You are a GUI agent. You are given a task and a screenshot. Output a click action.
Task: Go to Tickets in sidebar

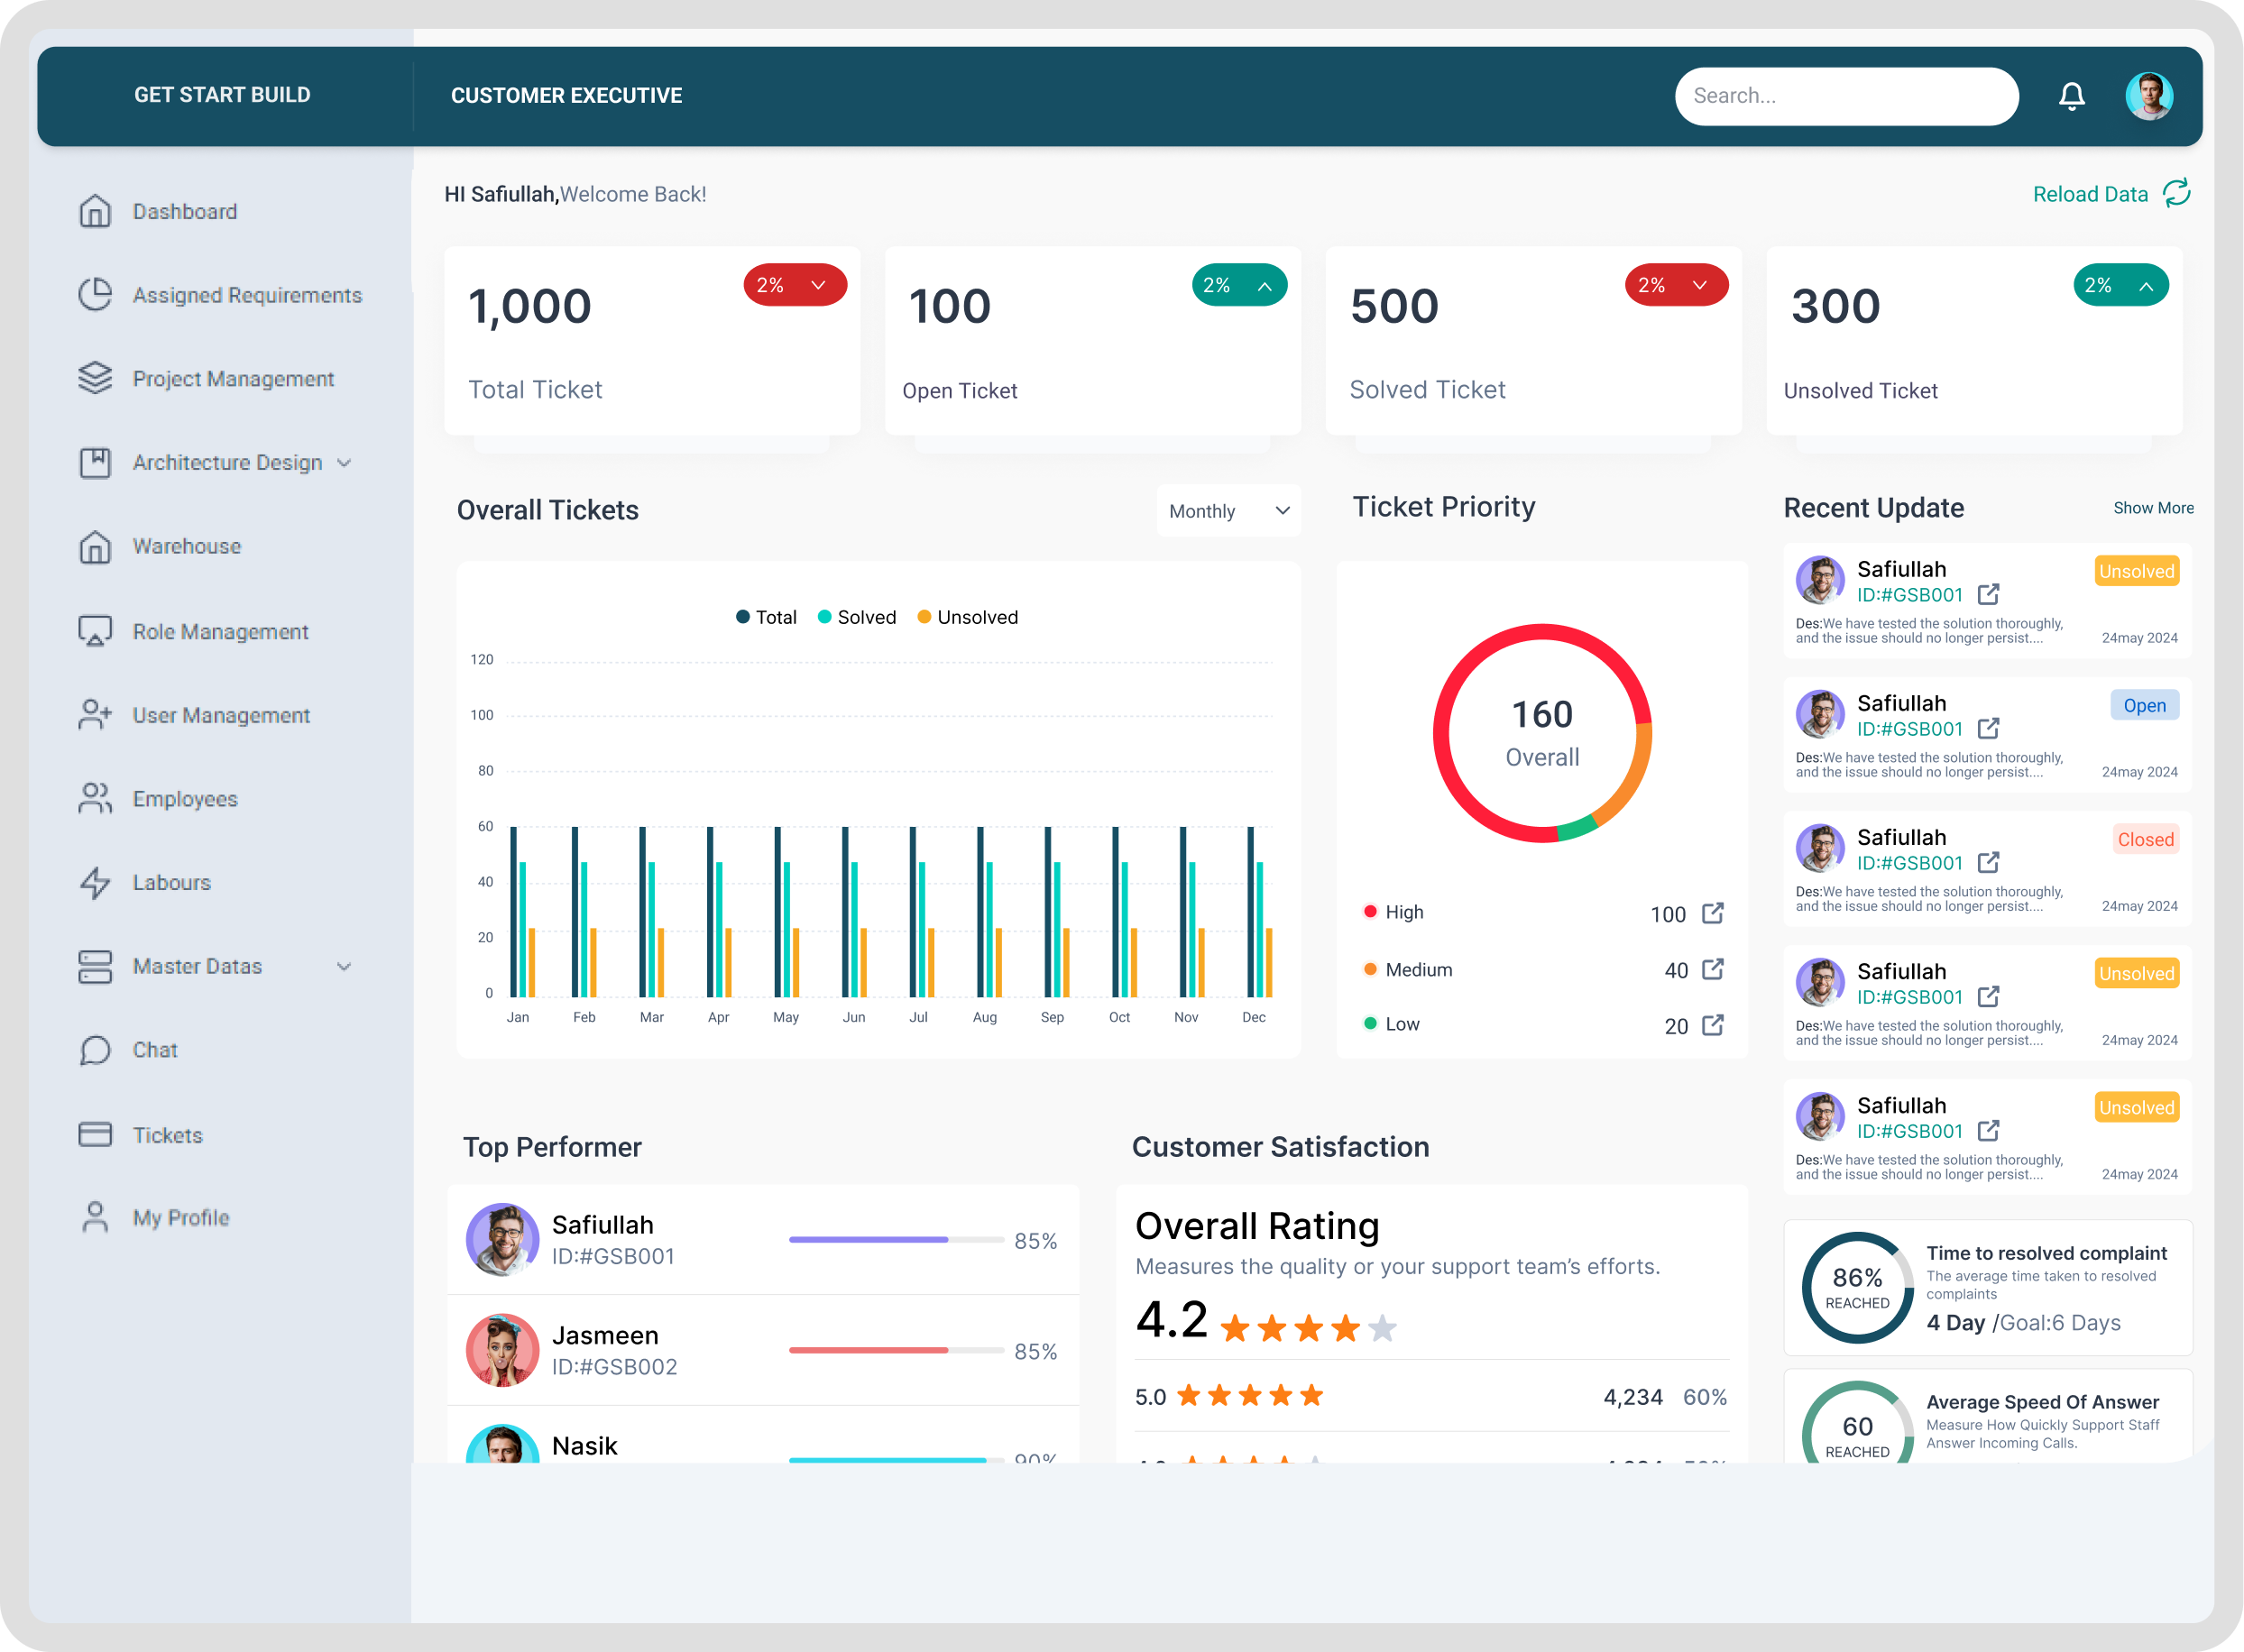[x=167, y=1135]
